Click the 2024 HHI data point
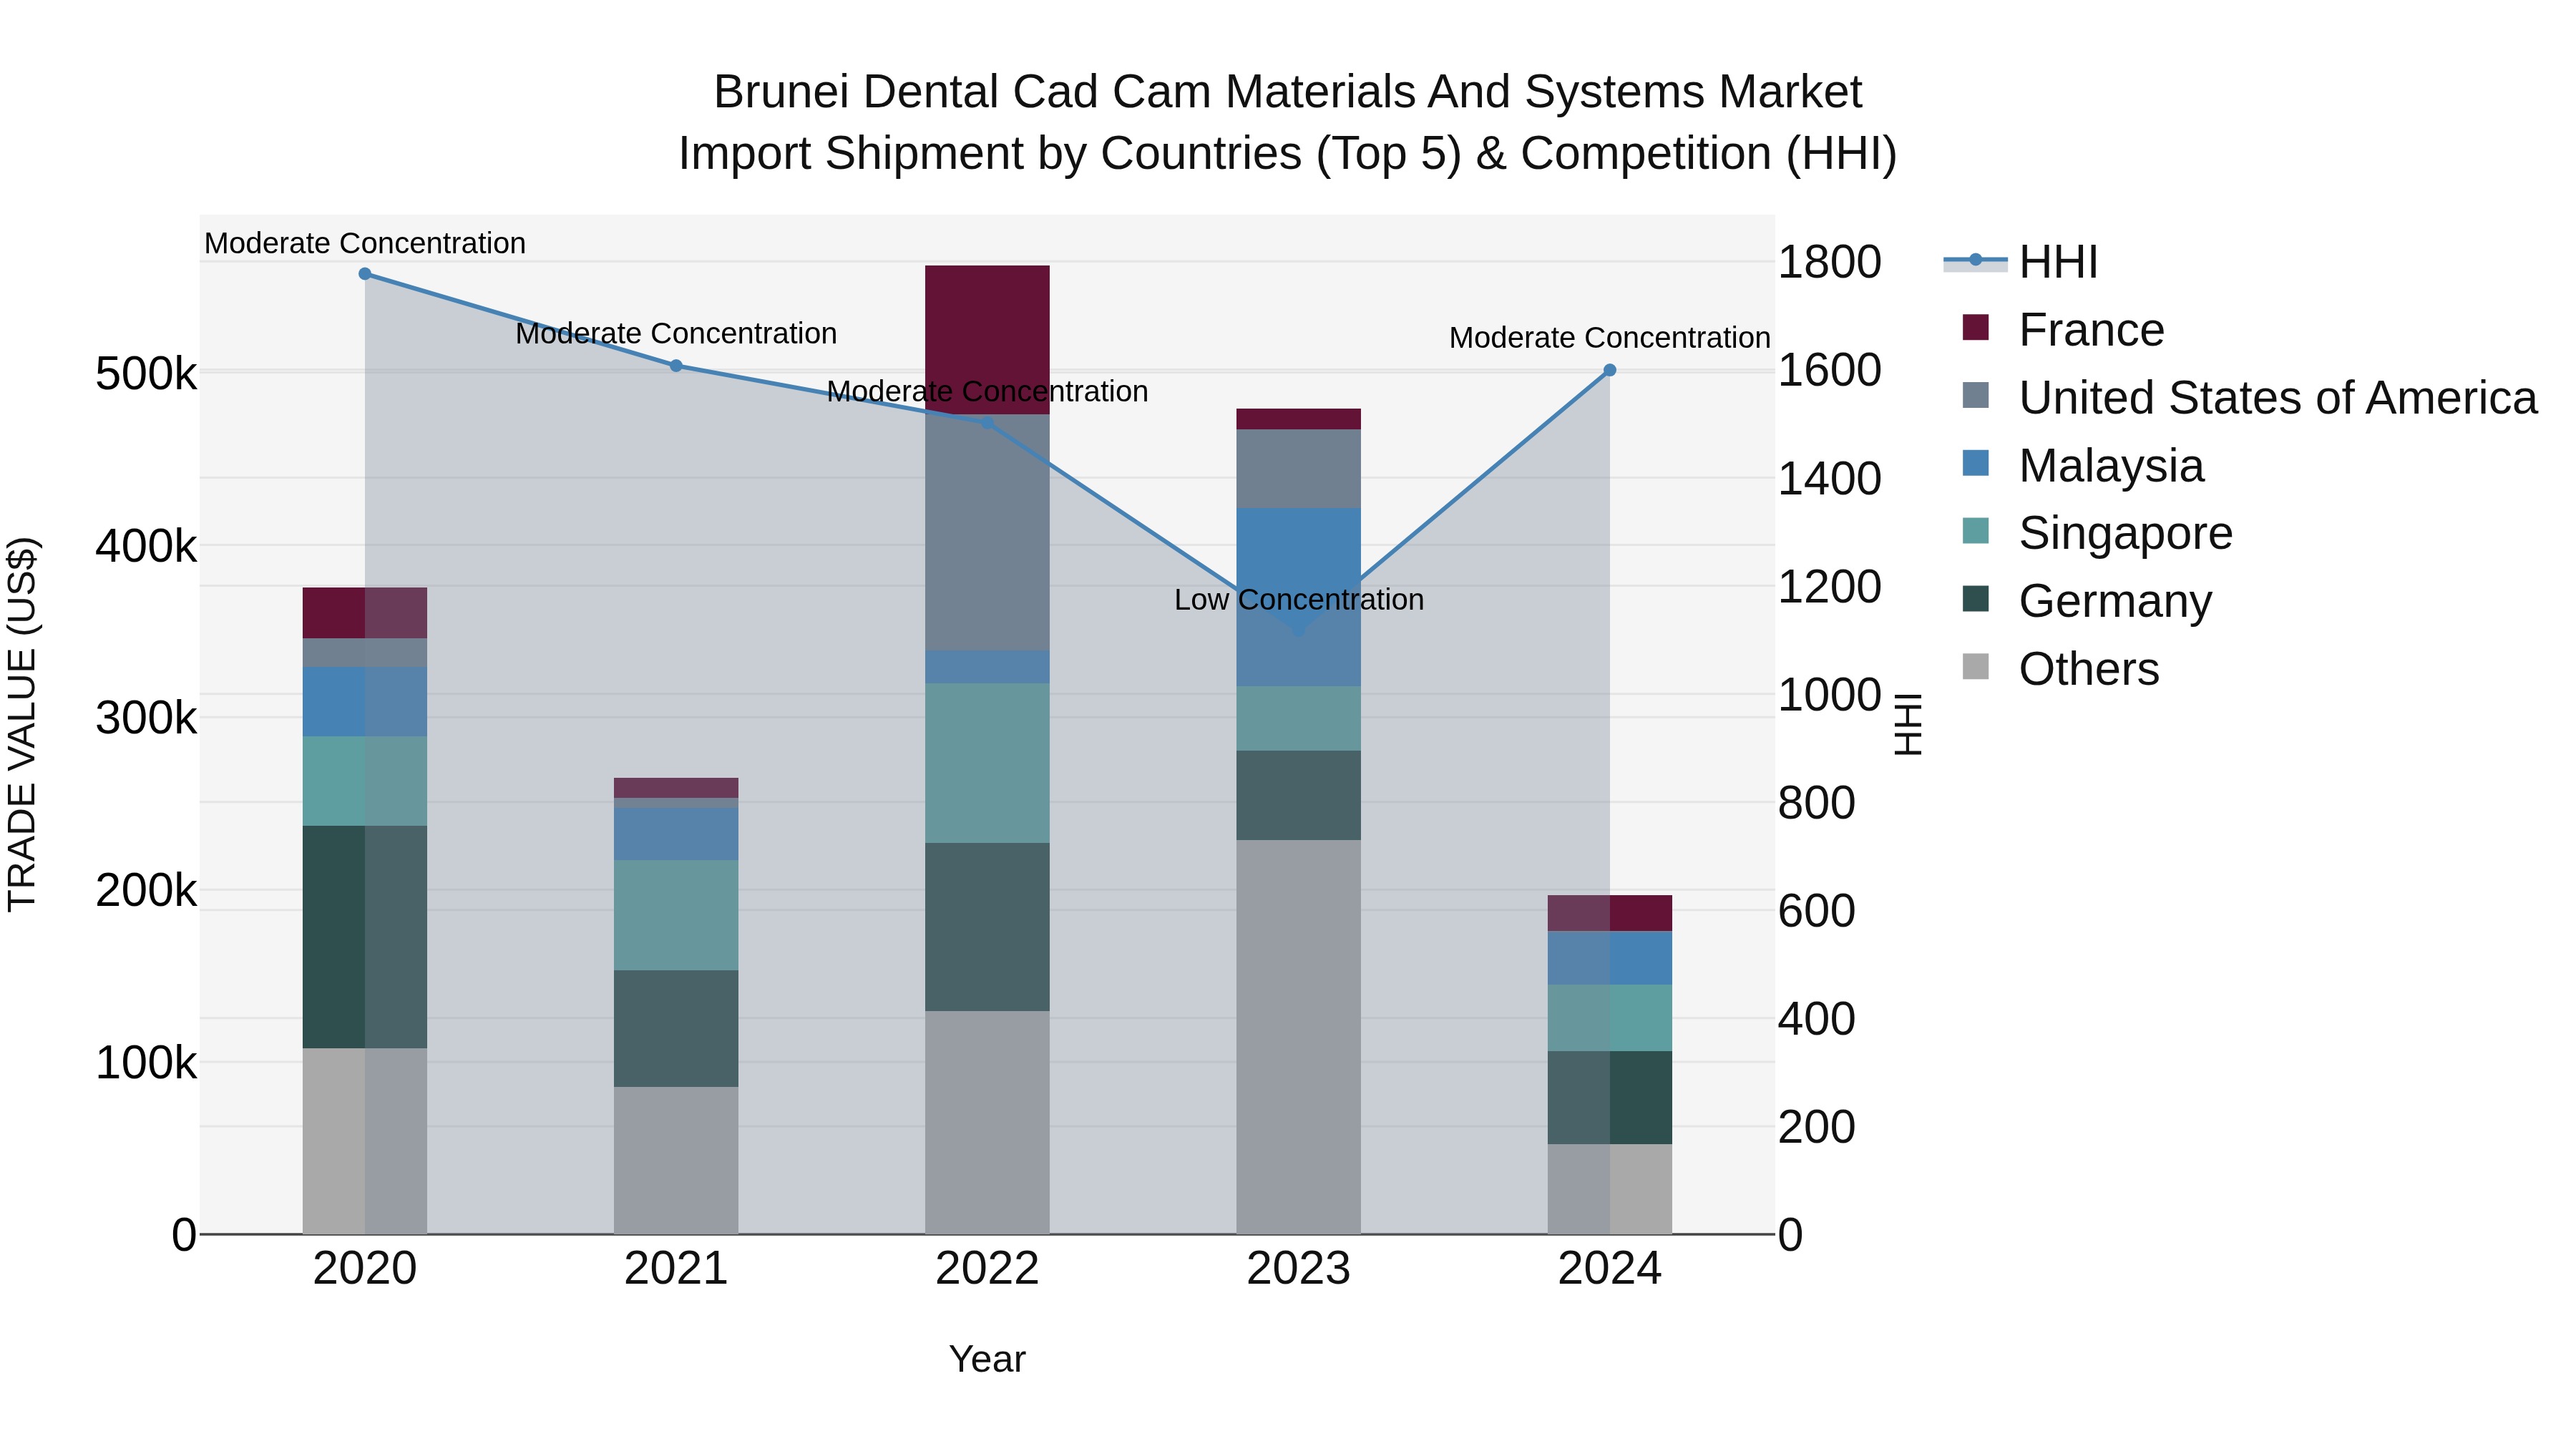 (x=1610, y=370)
